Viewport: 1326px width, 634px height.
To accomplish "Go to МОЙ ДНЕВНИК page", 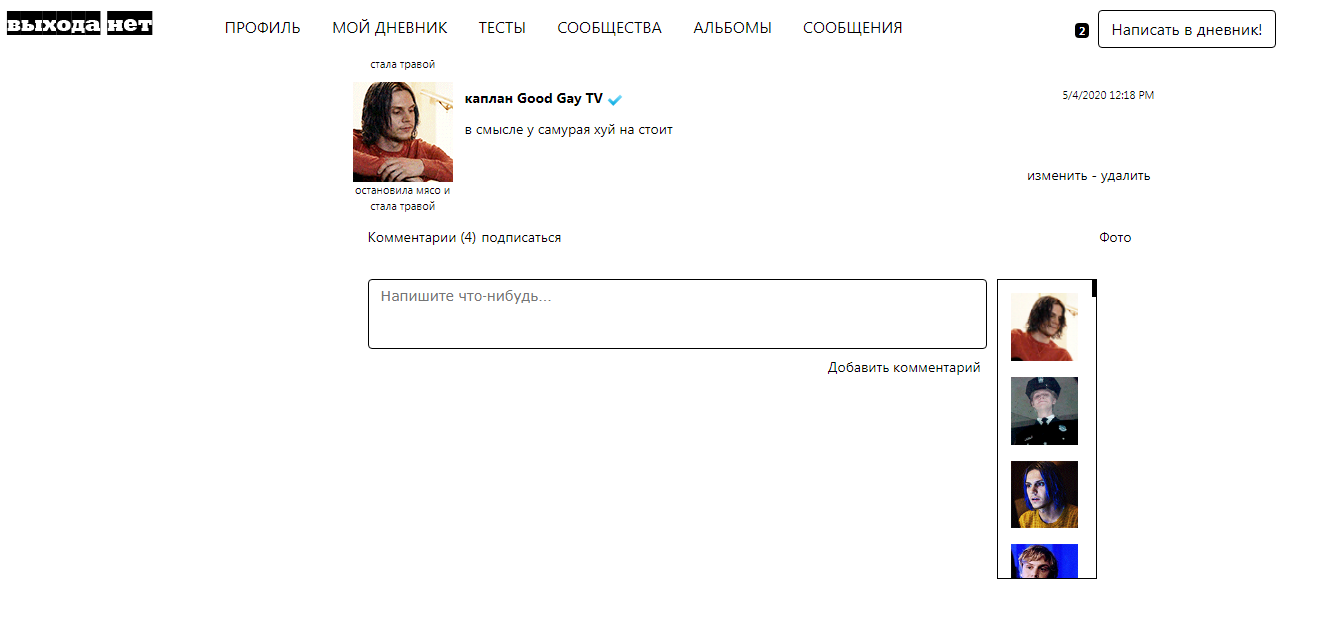I will 389,28.
